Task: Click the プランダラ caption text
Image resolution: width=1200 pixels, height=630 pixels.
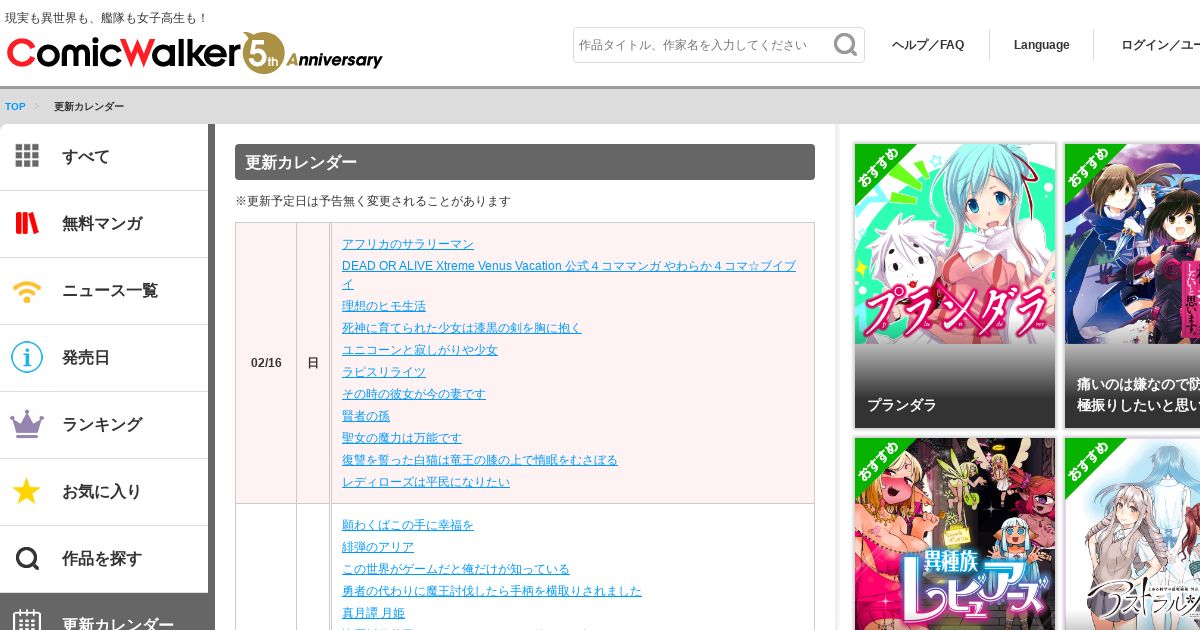Action: coord(902,405)
